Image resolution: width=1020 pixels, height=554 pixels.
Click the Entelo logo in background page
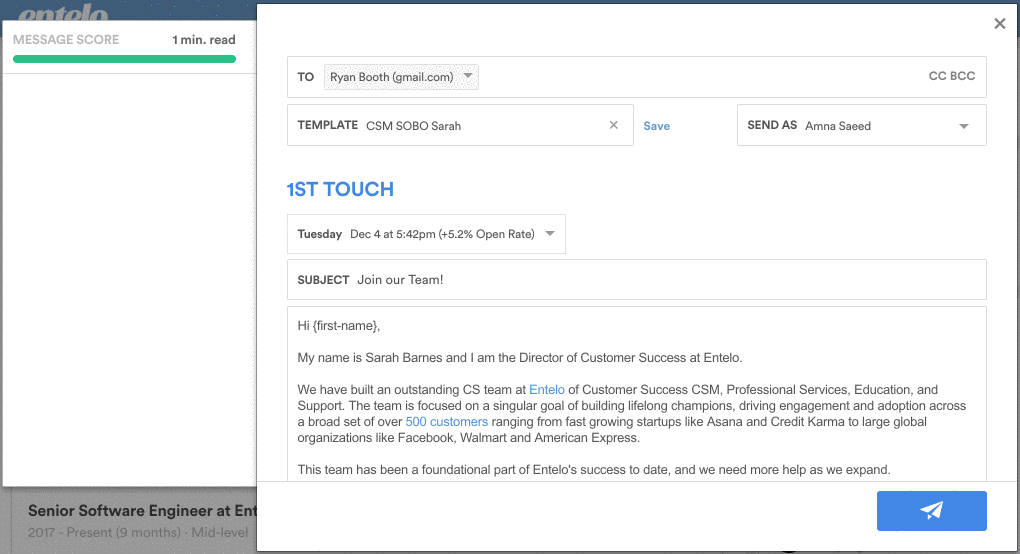coord(63,12)
